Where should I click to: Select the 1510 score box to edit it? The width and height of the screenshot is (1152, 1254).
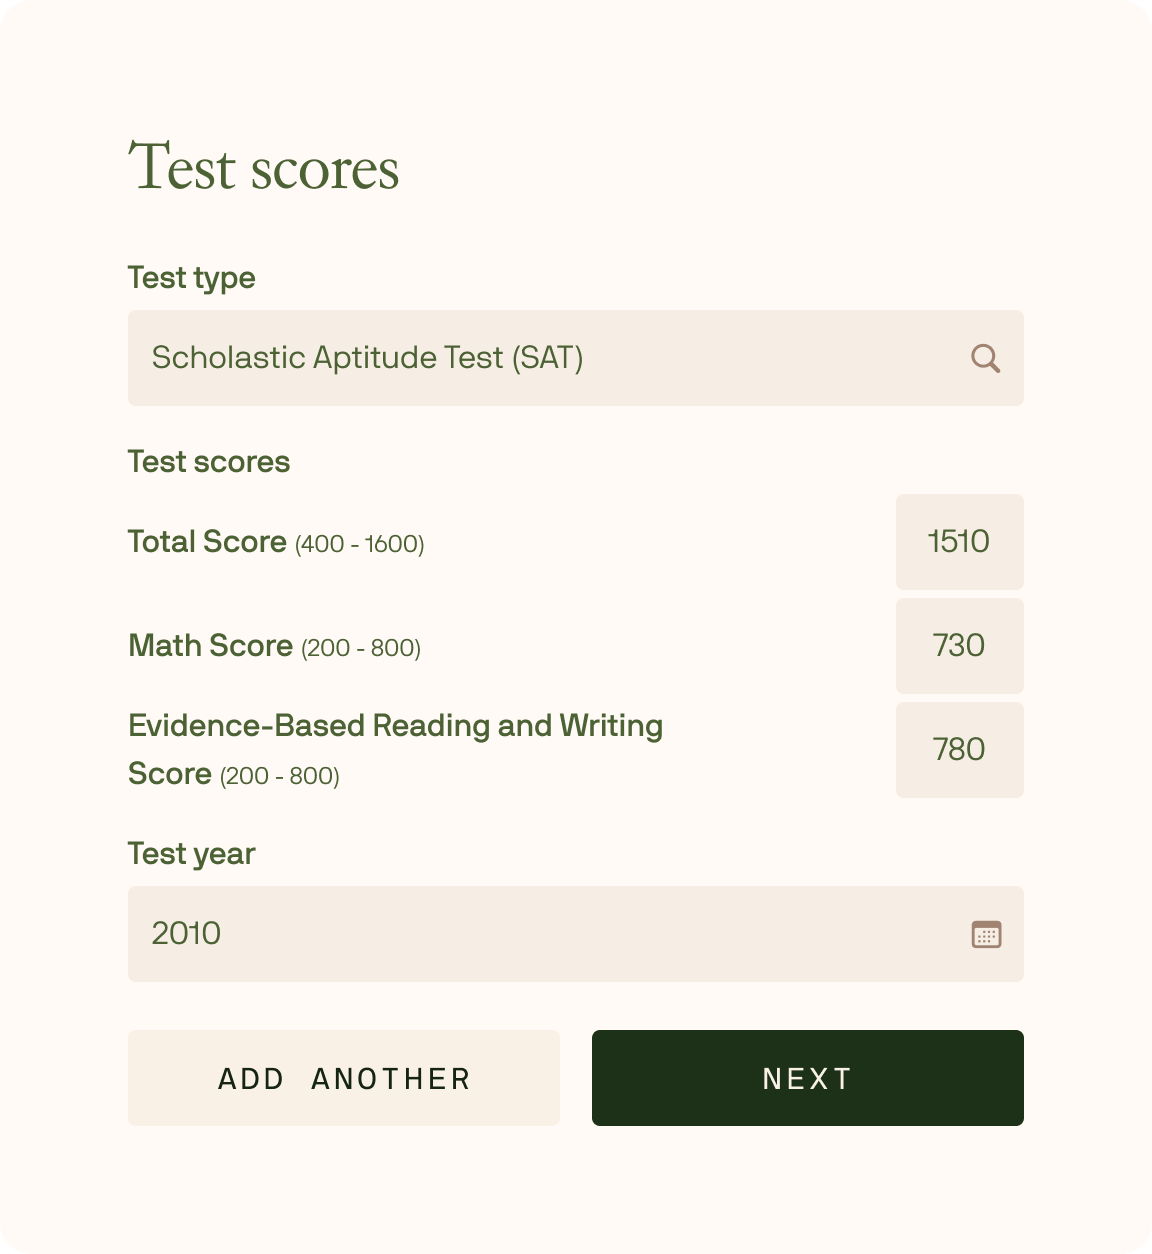point(958,541)
